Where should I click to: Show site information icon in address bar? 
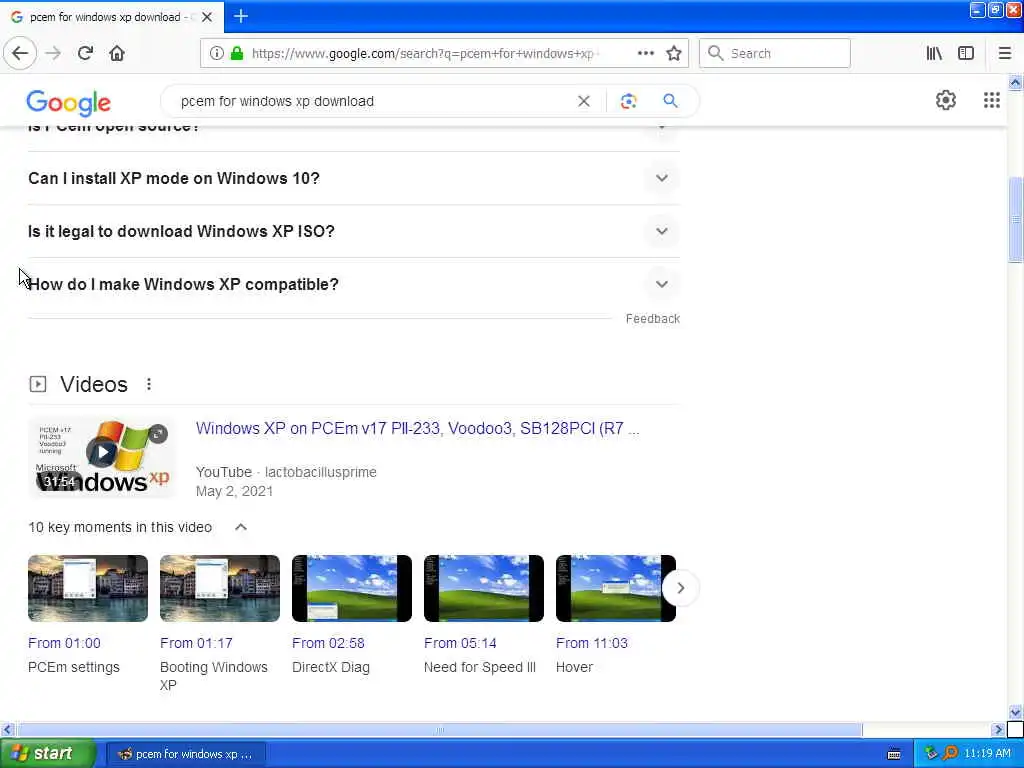click(x=216, y=53)
